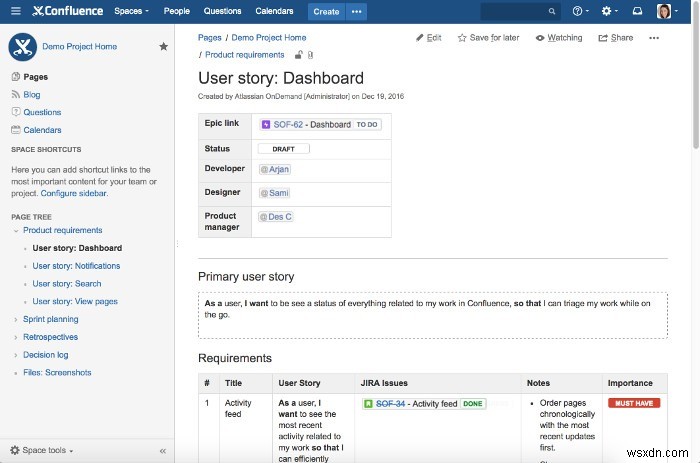Click the Confluence logo in header
Viewport: 700px width, 463px height.
pos(67,11)
